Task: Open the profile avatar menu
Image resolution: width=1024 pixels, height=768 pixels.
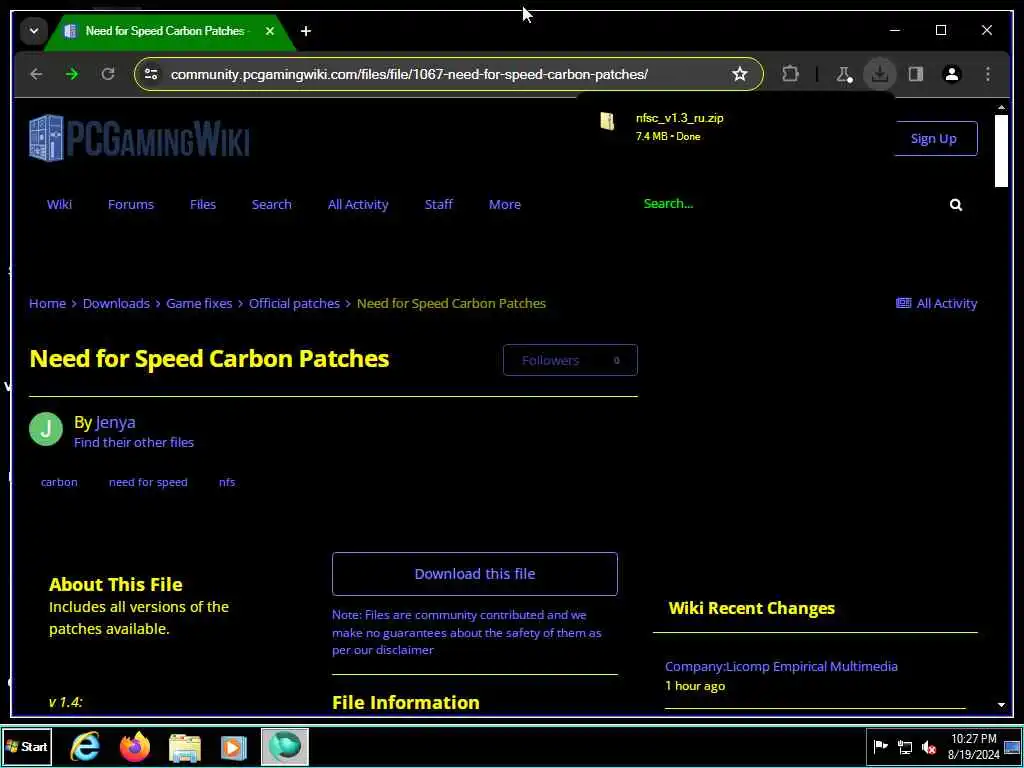Action: click(x=952, y=74)
